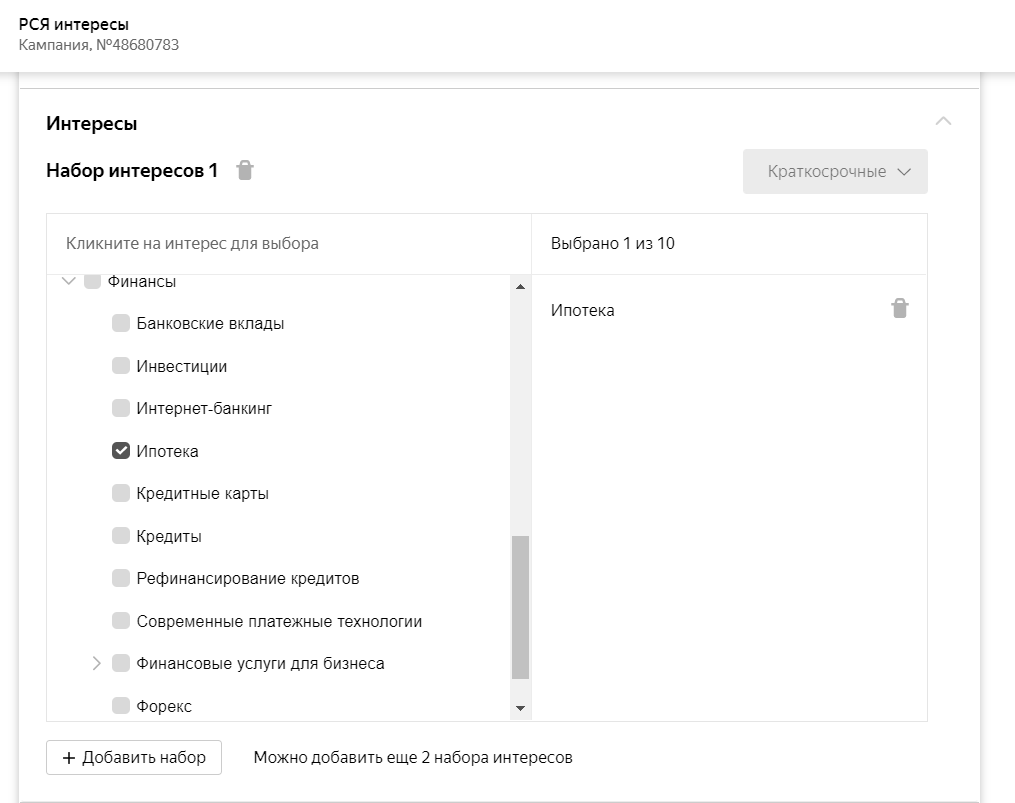Open the Краткосрочные dropdown
Viewport: 1015px width, 803px height.
point(835,172)
